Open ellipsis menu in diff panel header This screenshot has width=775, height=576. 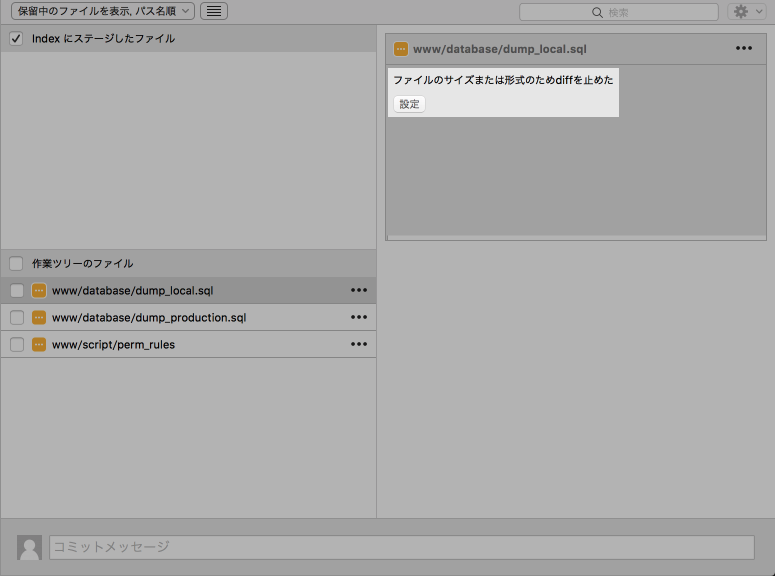tap(744, 49)
